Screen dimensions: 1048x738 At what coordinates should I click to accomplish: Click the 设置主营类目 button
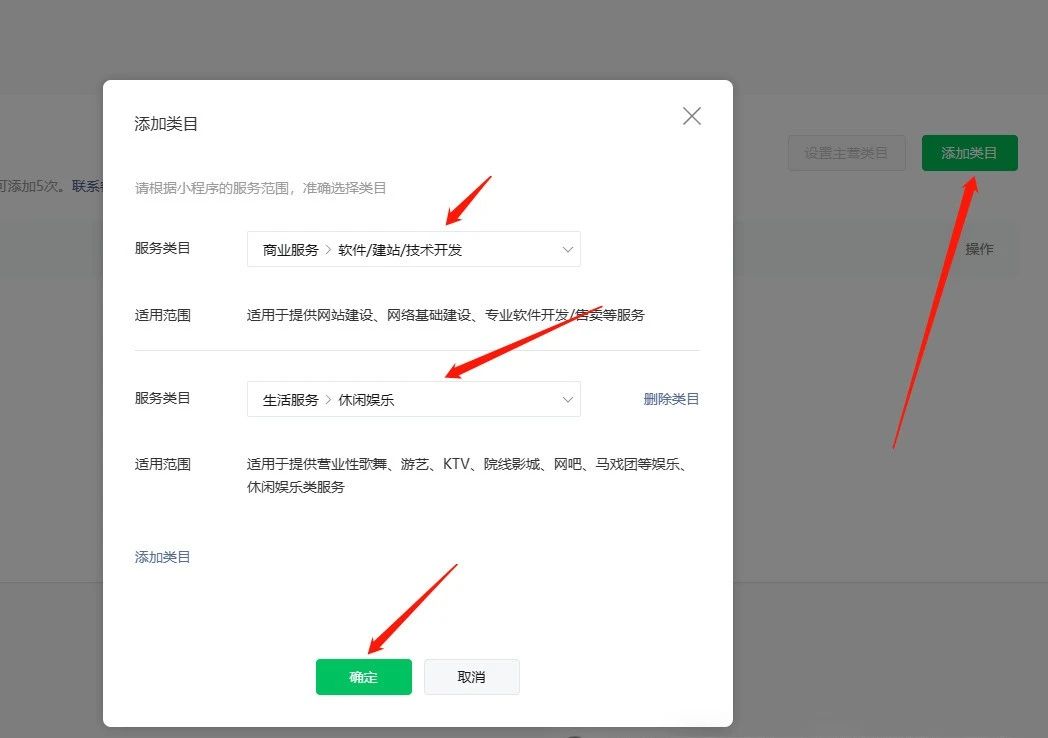click(x=846, y=153)
